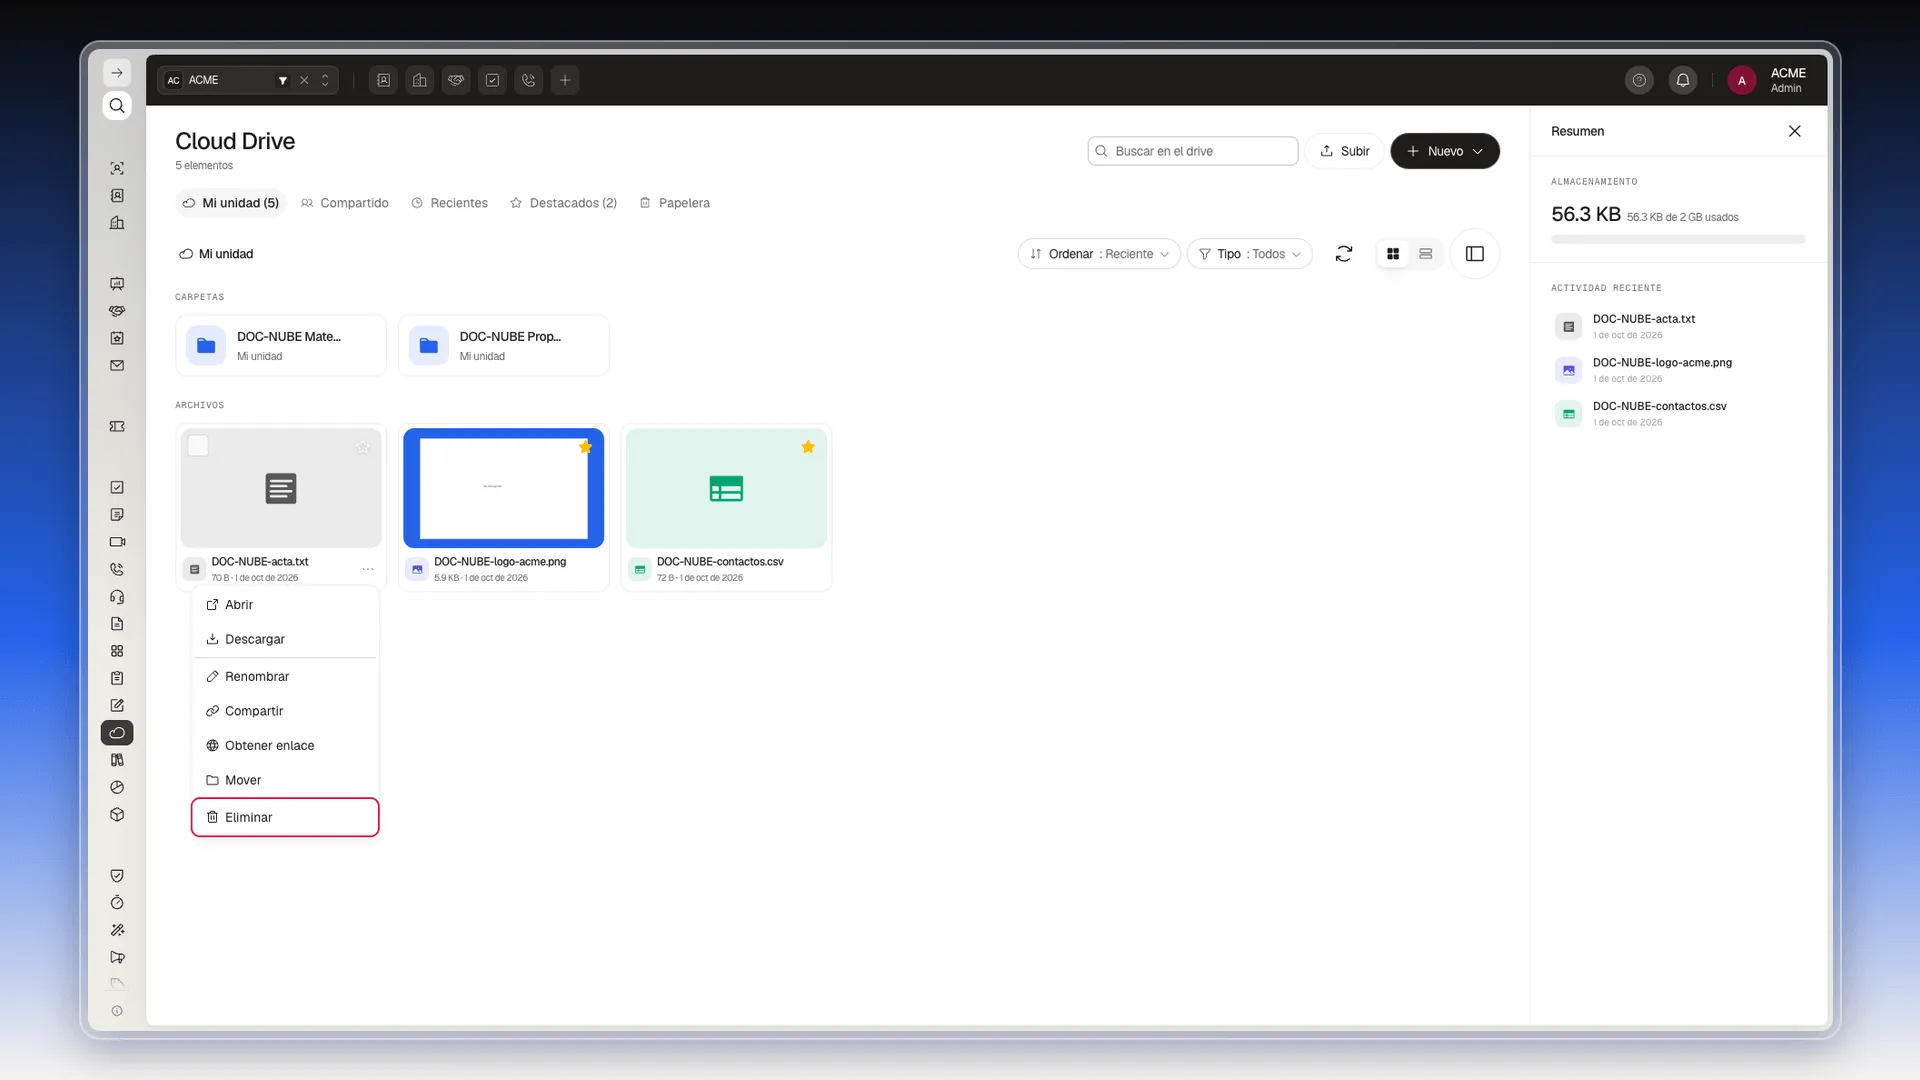Click the Mi unidad breadcrumb

[x=217, y=254]
